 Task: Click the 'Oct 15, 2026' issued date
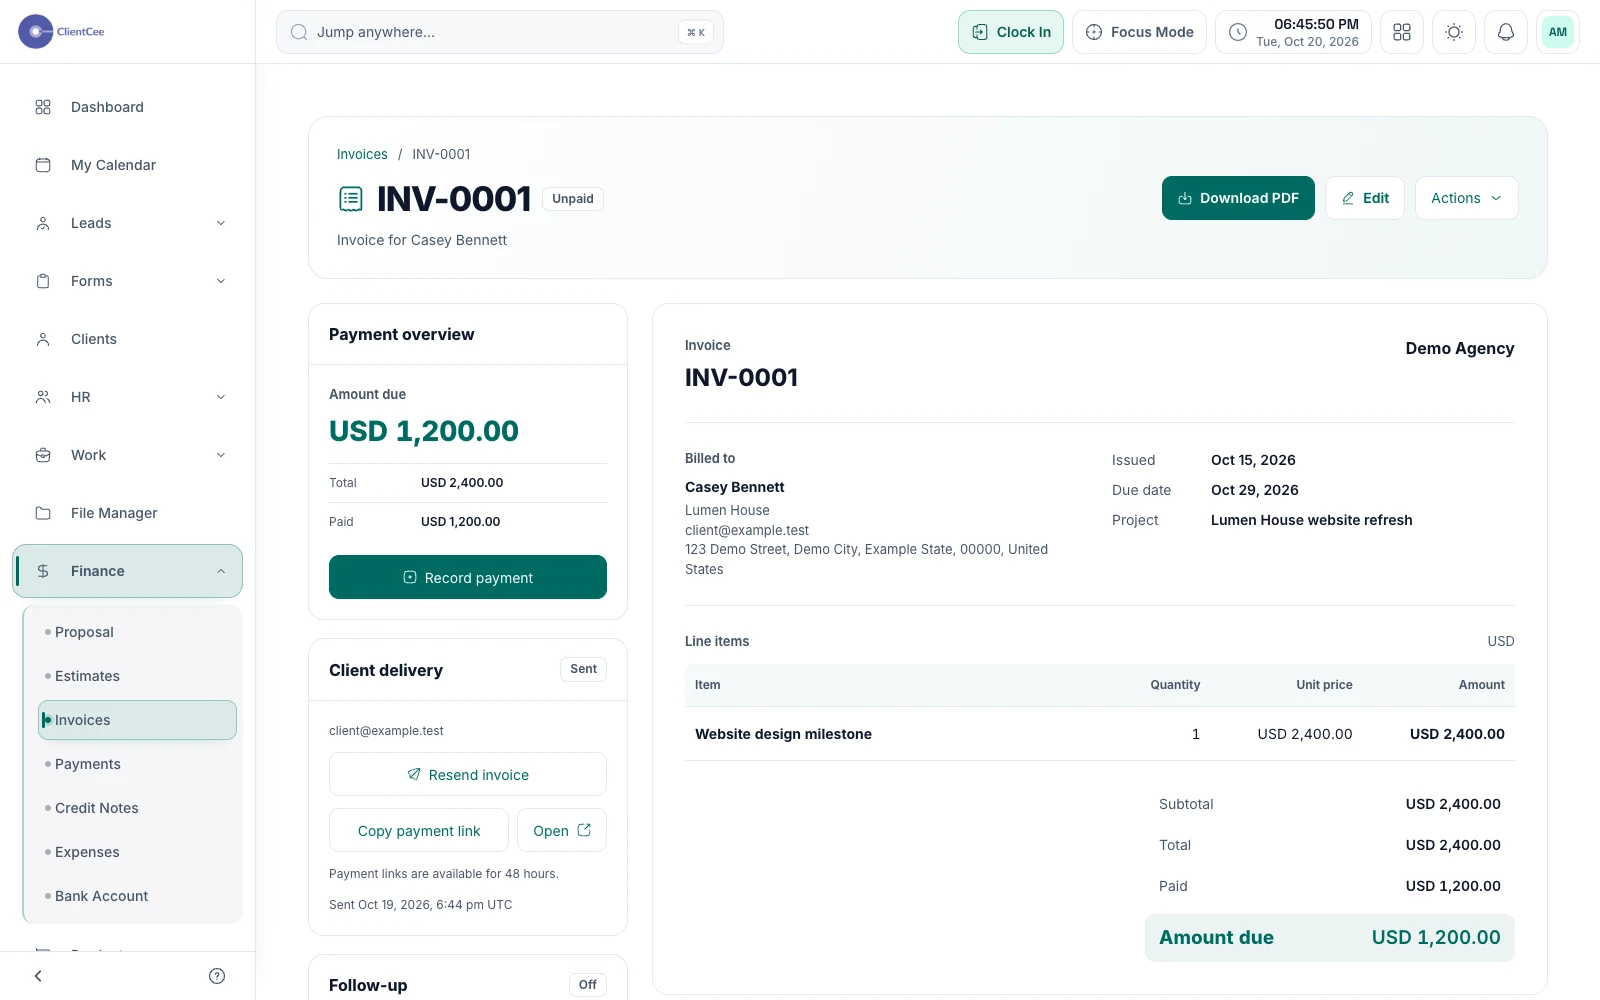(x=1253, y=460)
